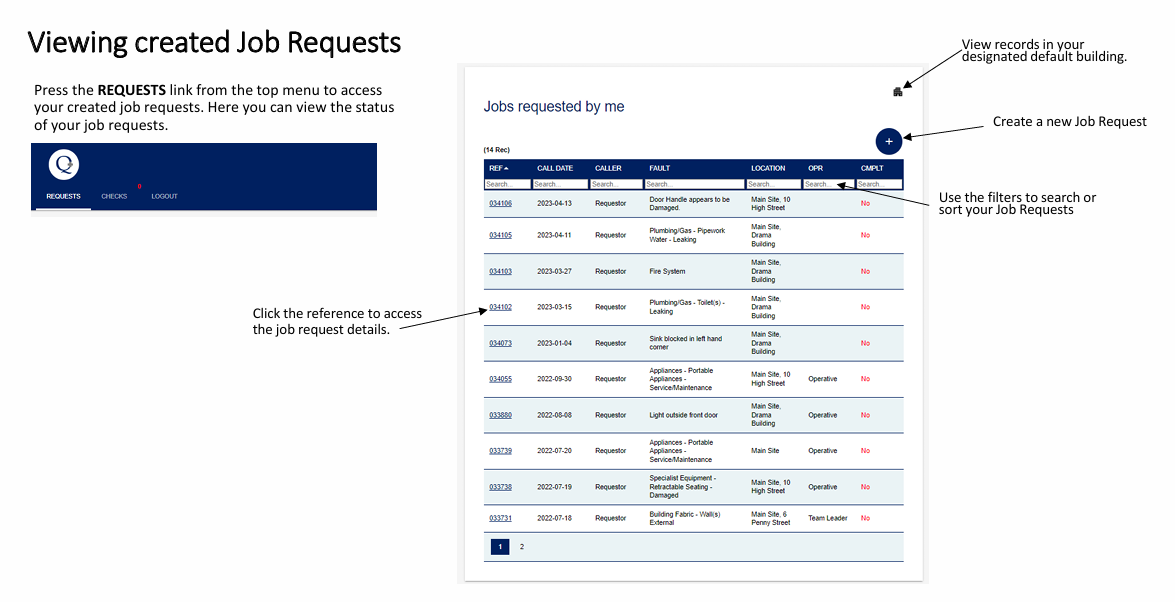Go to page 1 of the results
The height and width of the screenshot is (602, 1175).
pyautogui.click(x=500, y=547)
